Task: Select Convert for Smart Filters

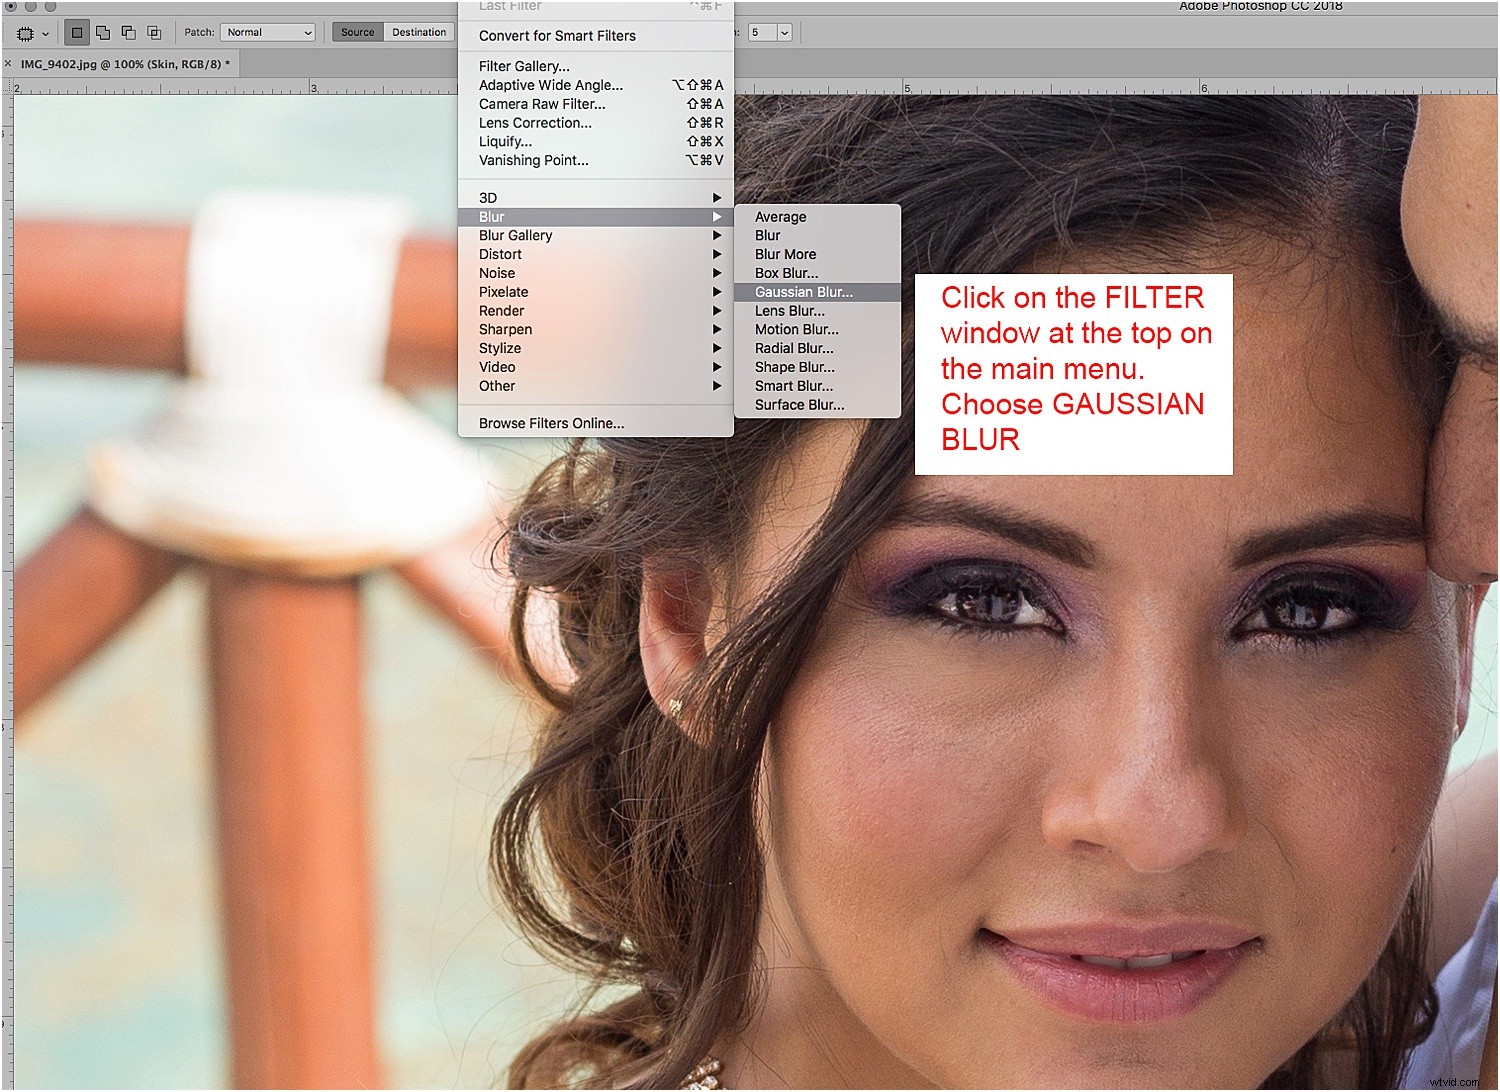Action: point(557,36)
